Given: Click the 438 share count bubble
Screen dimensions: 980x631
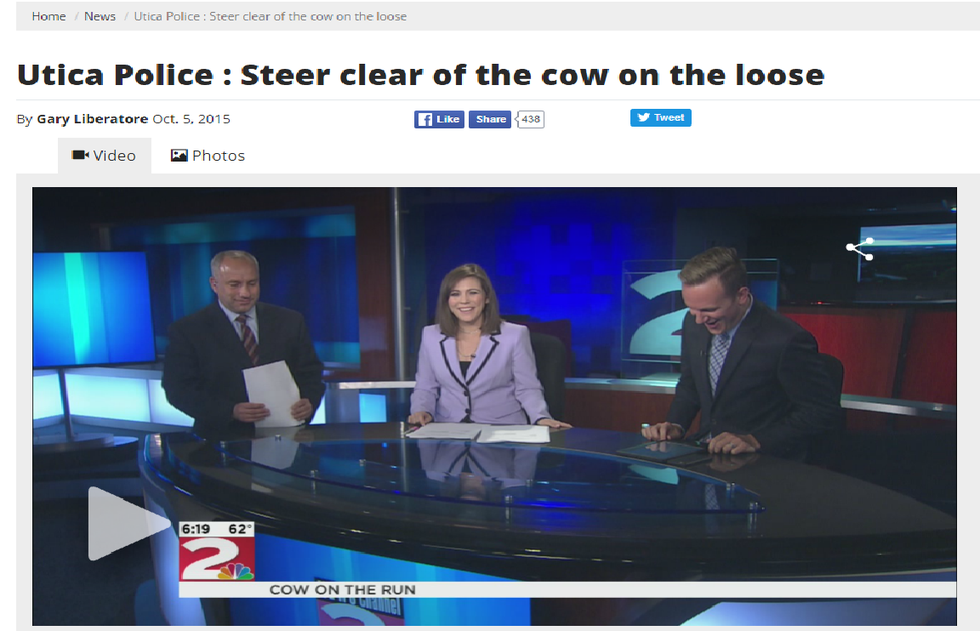Looking at the screenshot, I should tap(530, 119).
